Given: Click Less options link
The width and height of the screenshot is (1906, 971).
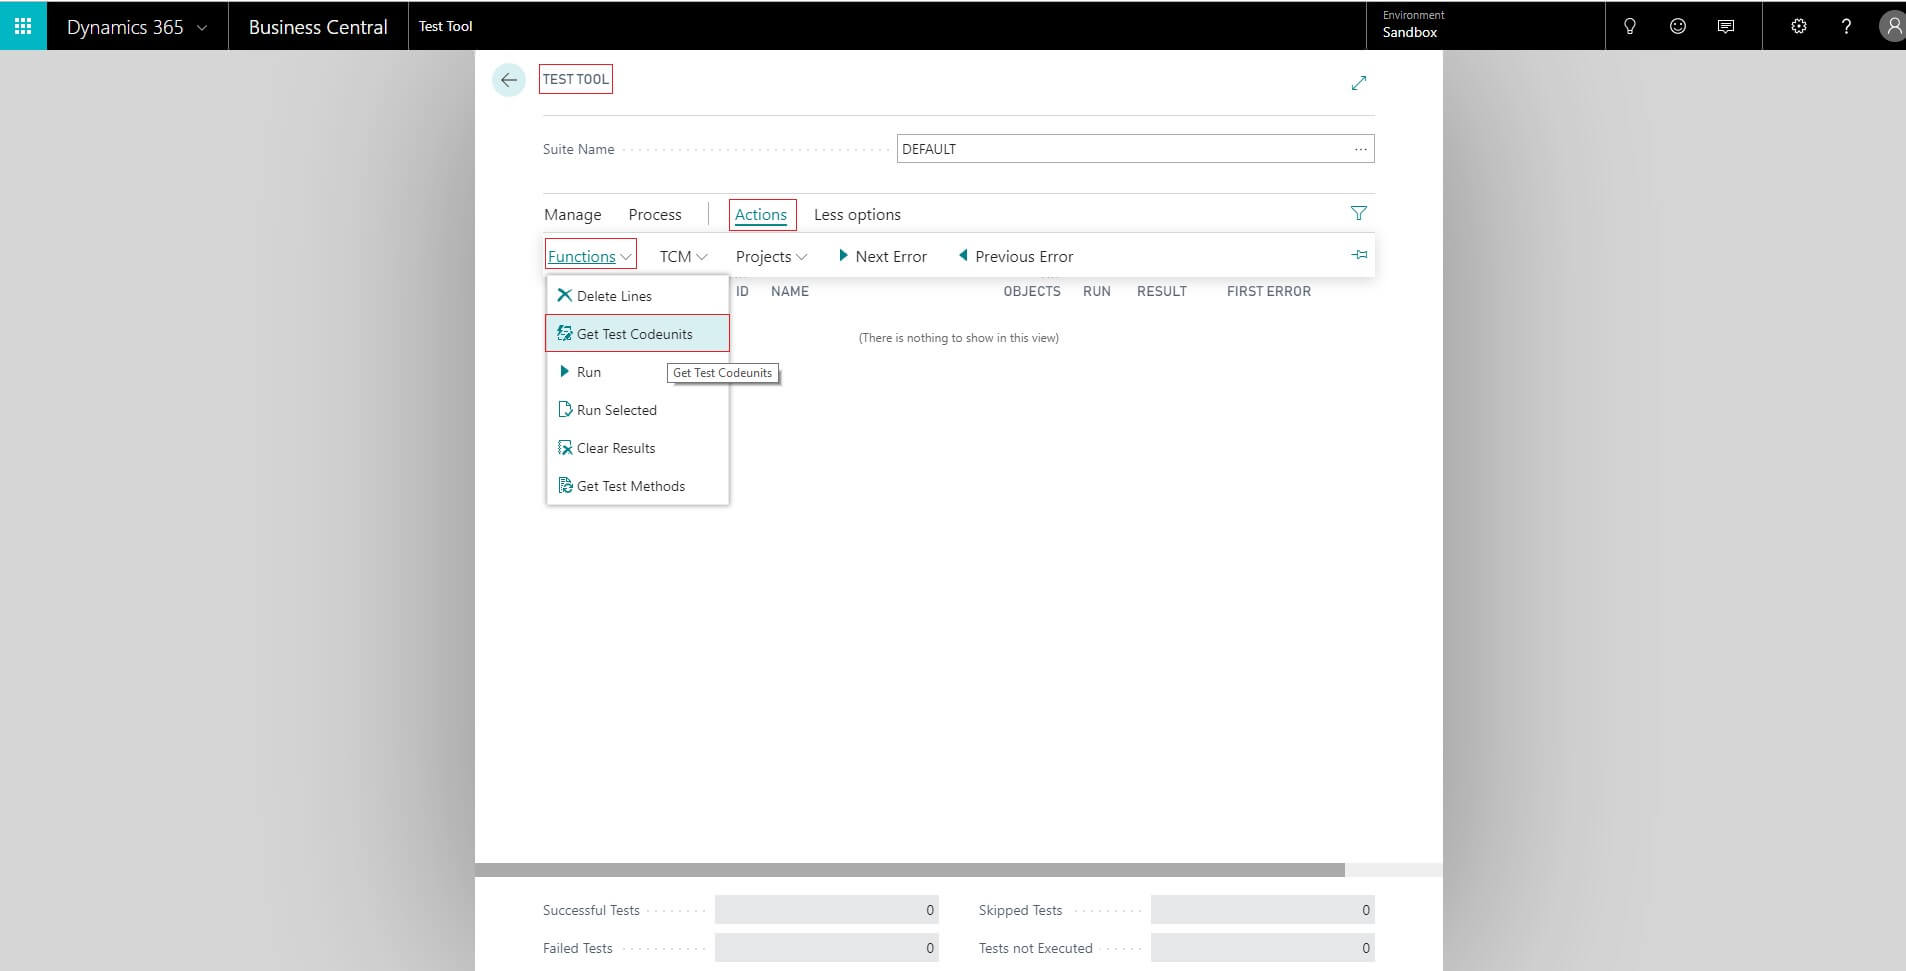Looking at the screenshot, I should point(857,214).
